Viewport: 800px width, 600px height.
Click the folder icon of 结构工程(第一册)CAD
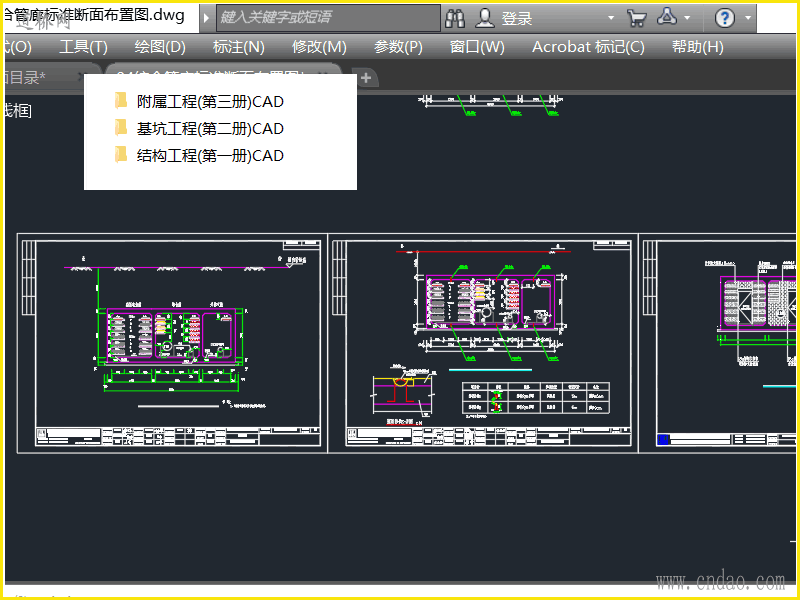point(121,155)
